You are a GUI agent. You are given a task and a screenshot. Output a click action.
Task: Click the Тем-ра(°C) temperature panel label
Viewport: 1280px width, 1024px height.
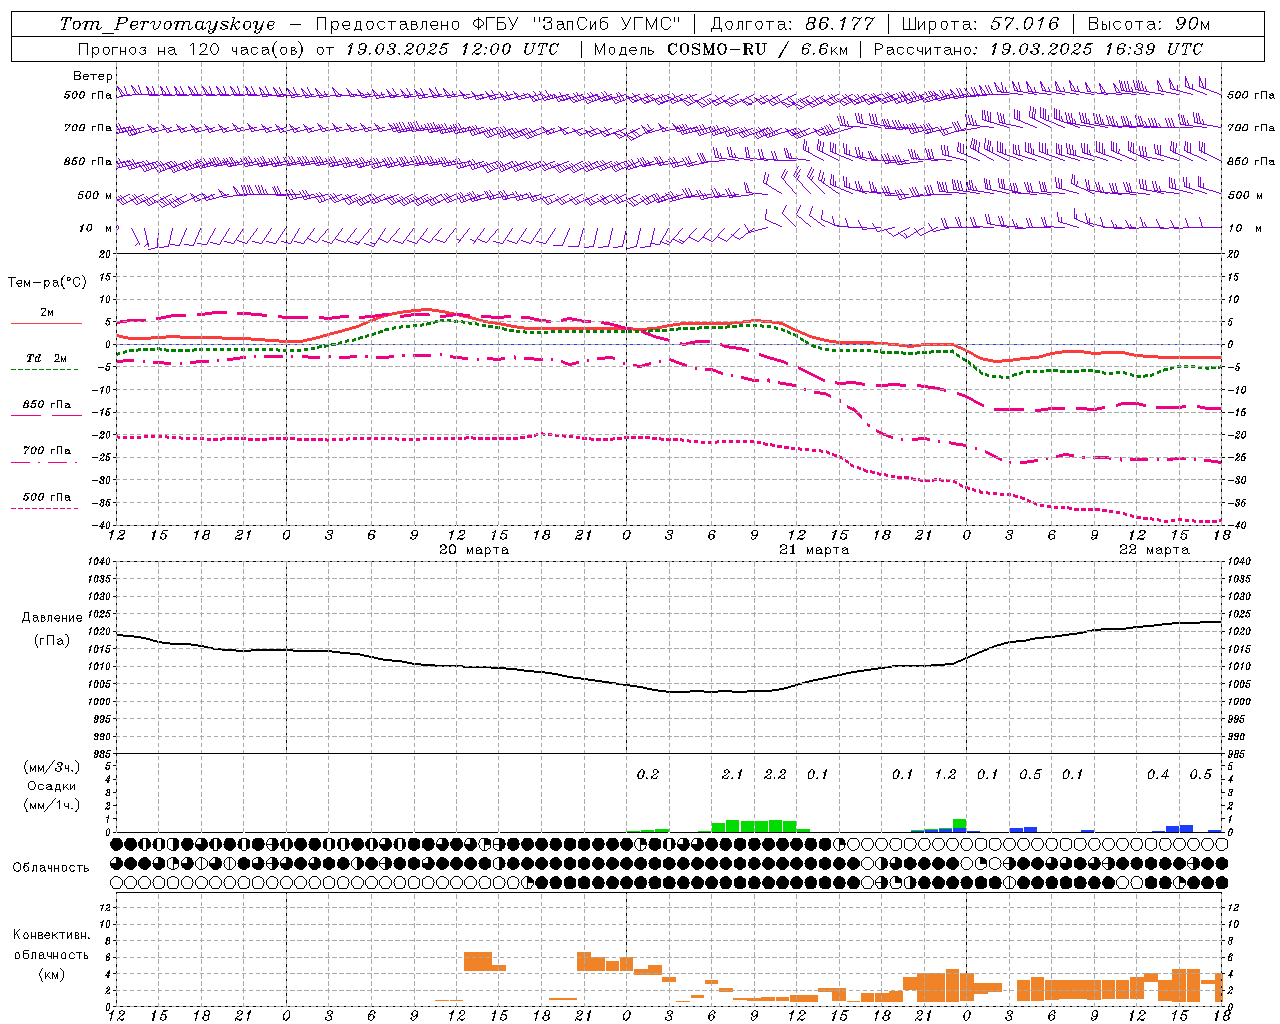point(47,283)
